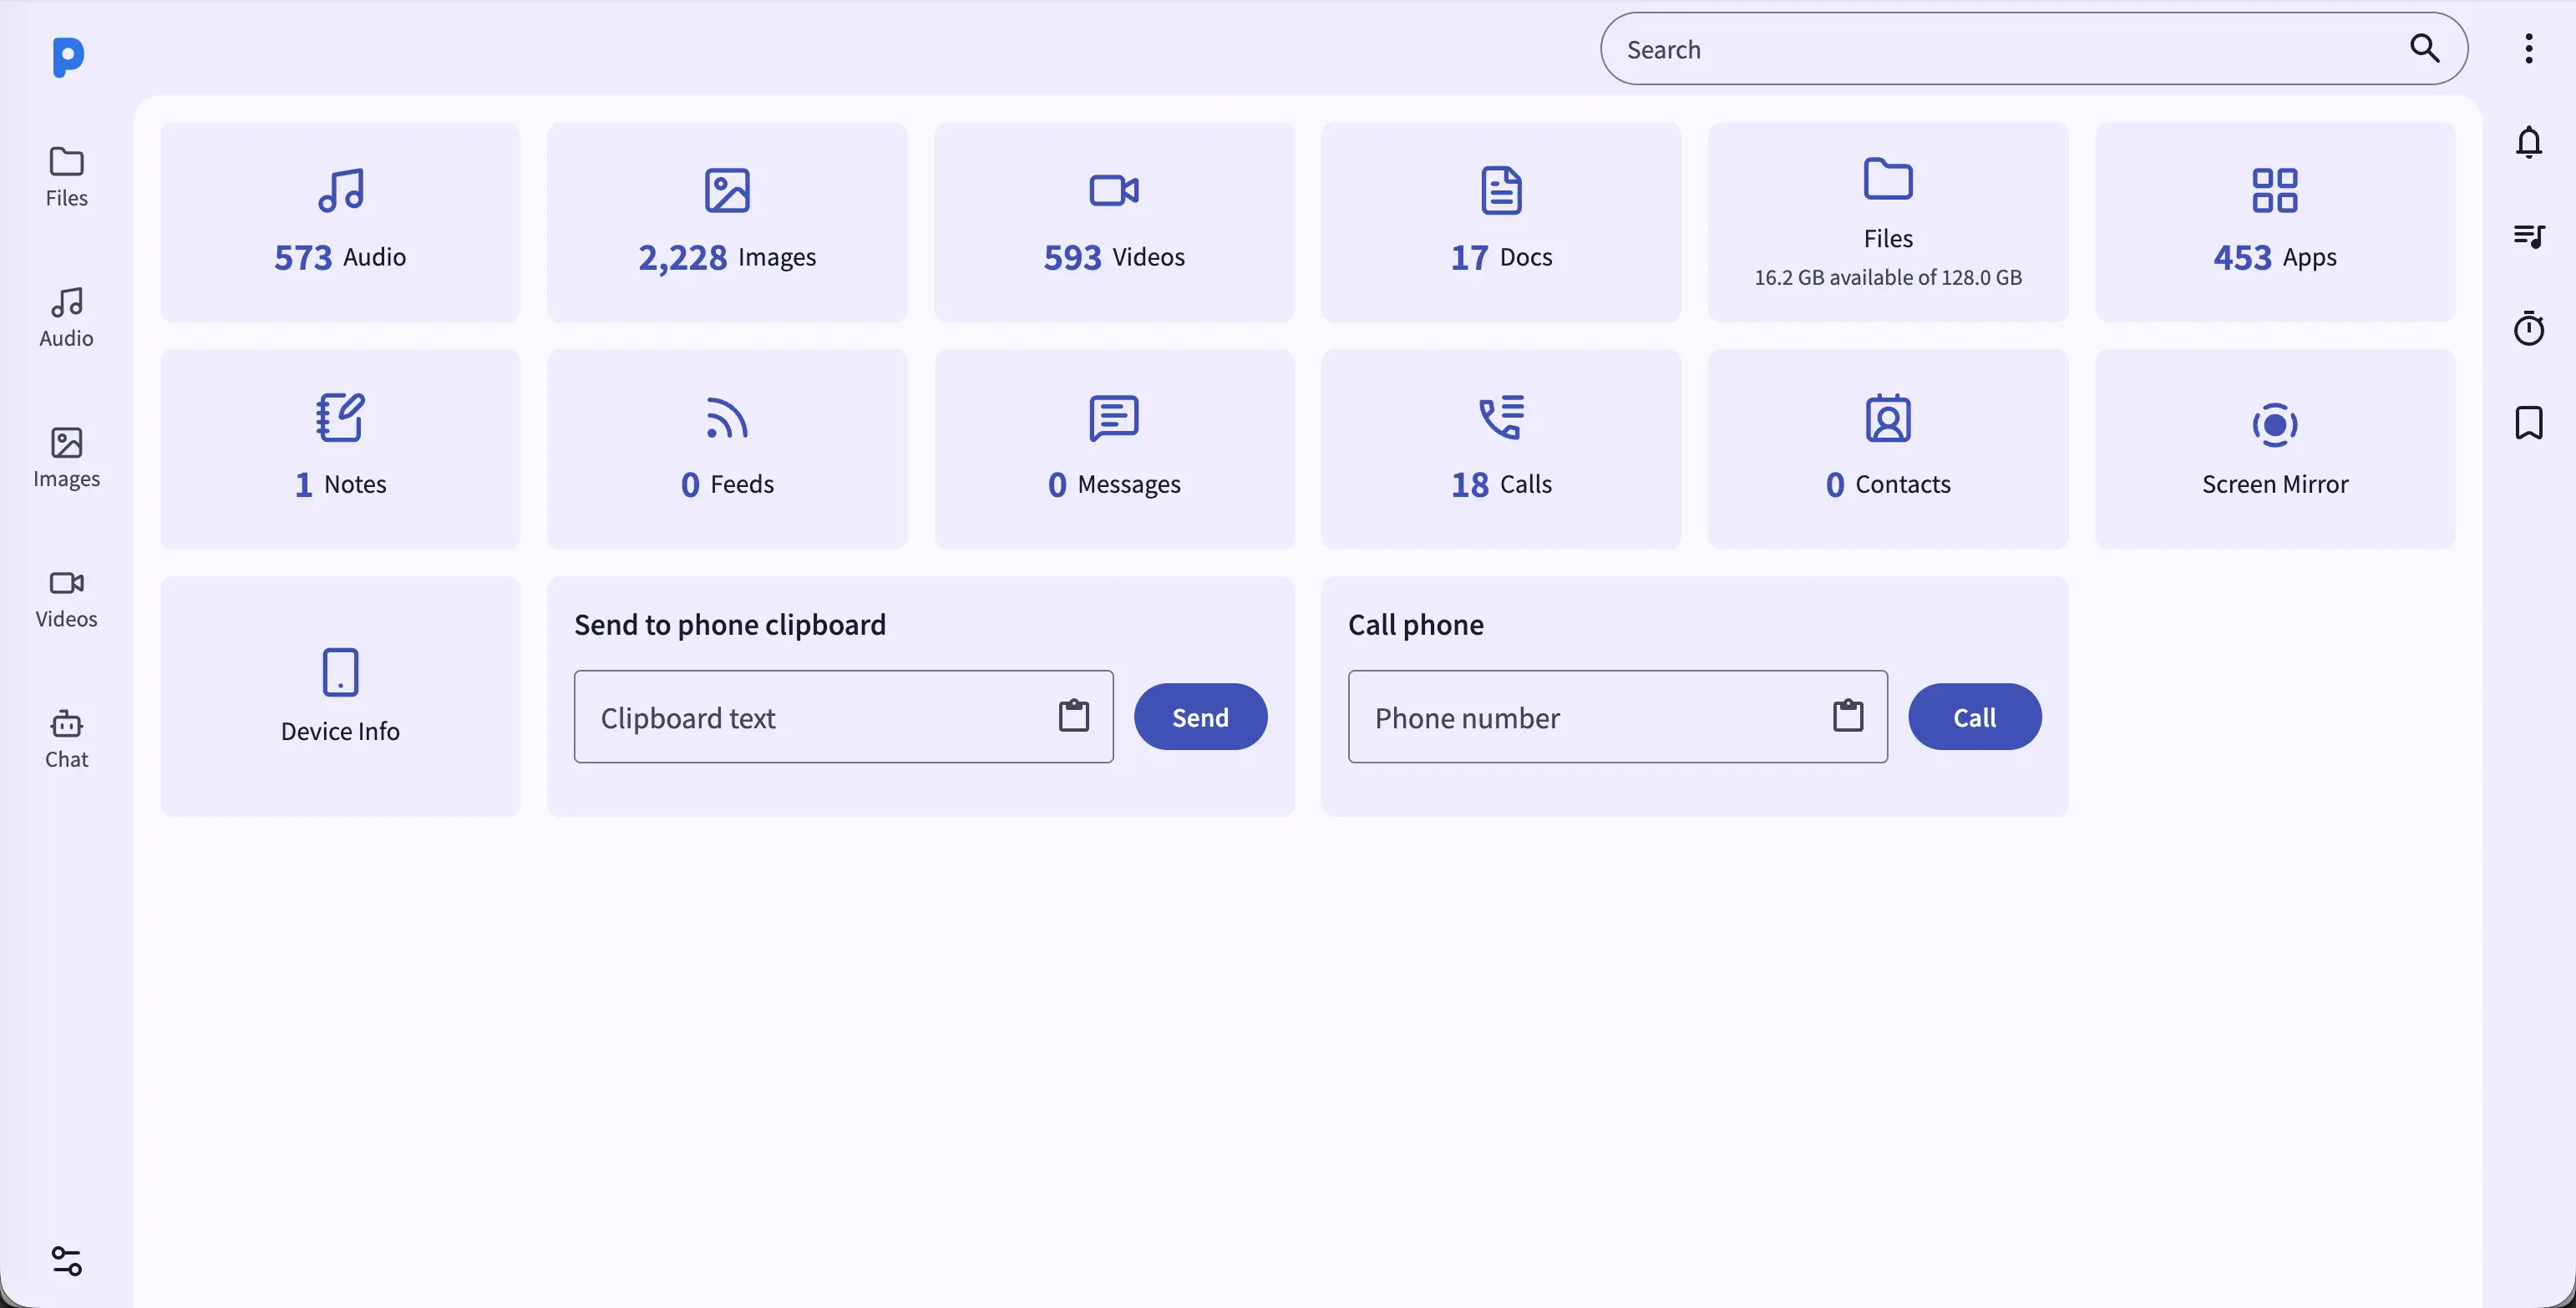Start Screen Mirror from its card
The width and height of the screenshot is (2576, 1308).
click(x=2275, y=449)
